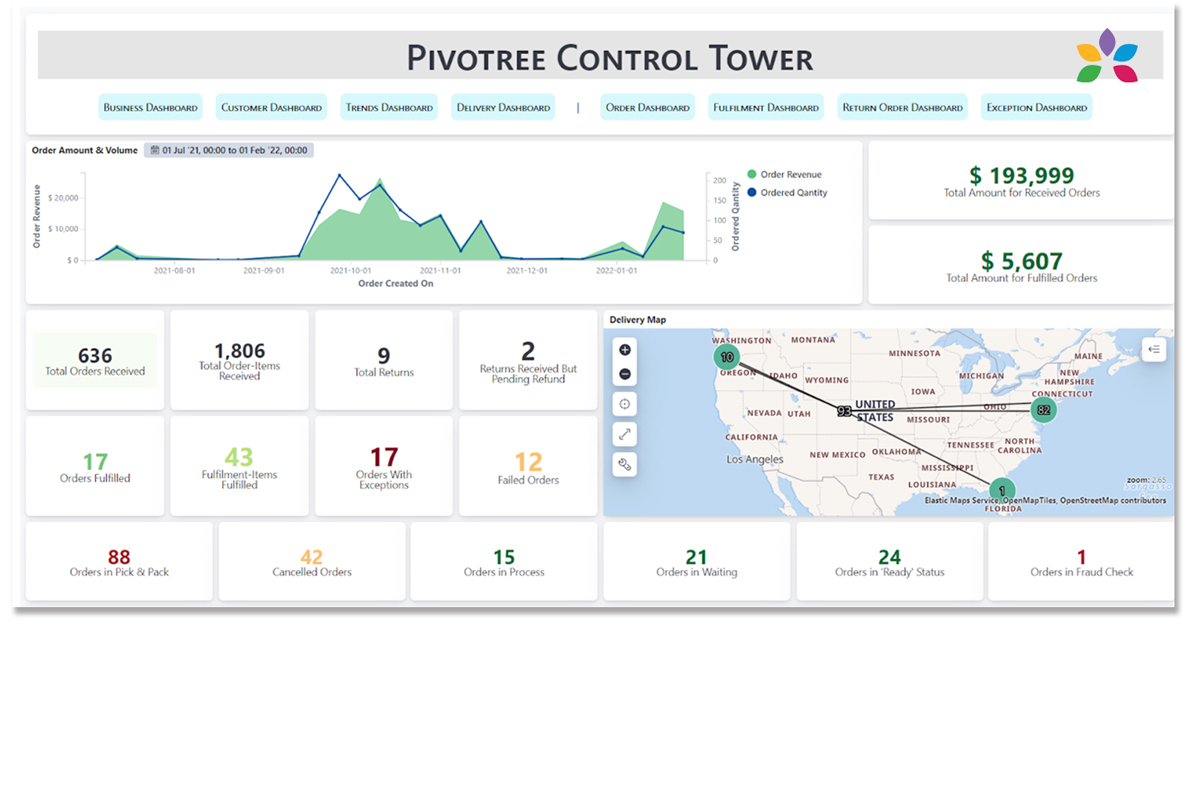The height and width of the screenshot is (795, 1200).
Task: Click the Failed Orders card
Action: coord(528,466)
